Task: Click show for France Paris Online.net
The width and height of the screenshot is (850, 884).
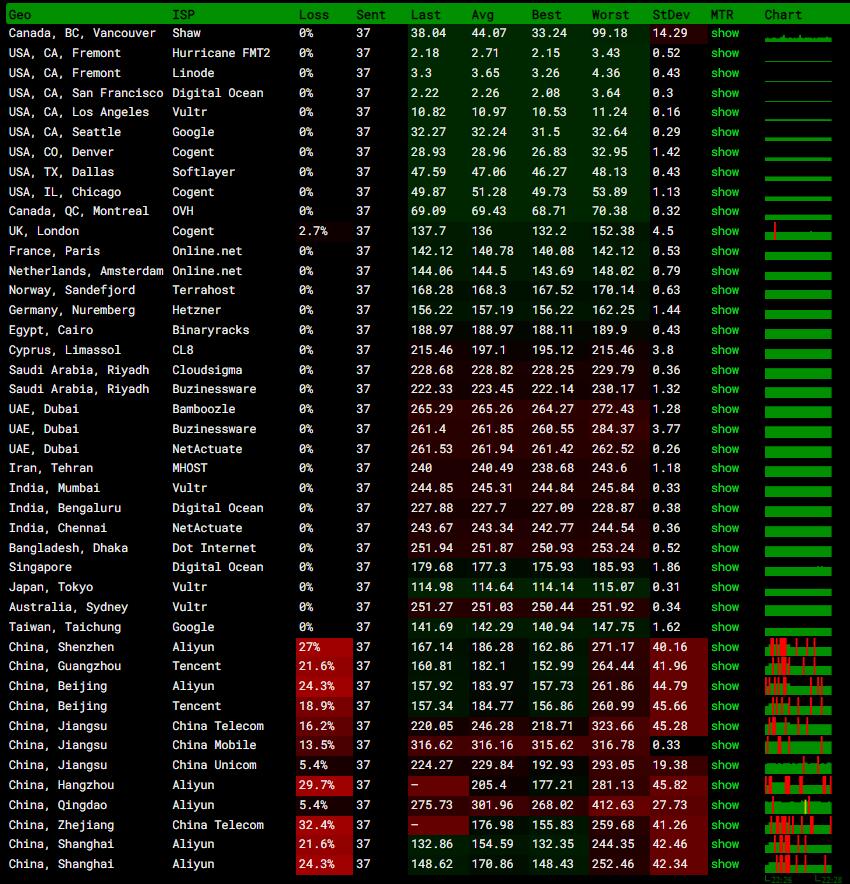Action: pyautogui.click(x=725, y=251)
